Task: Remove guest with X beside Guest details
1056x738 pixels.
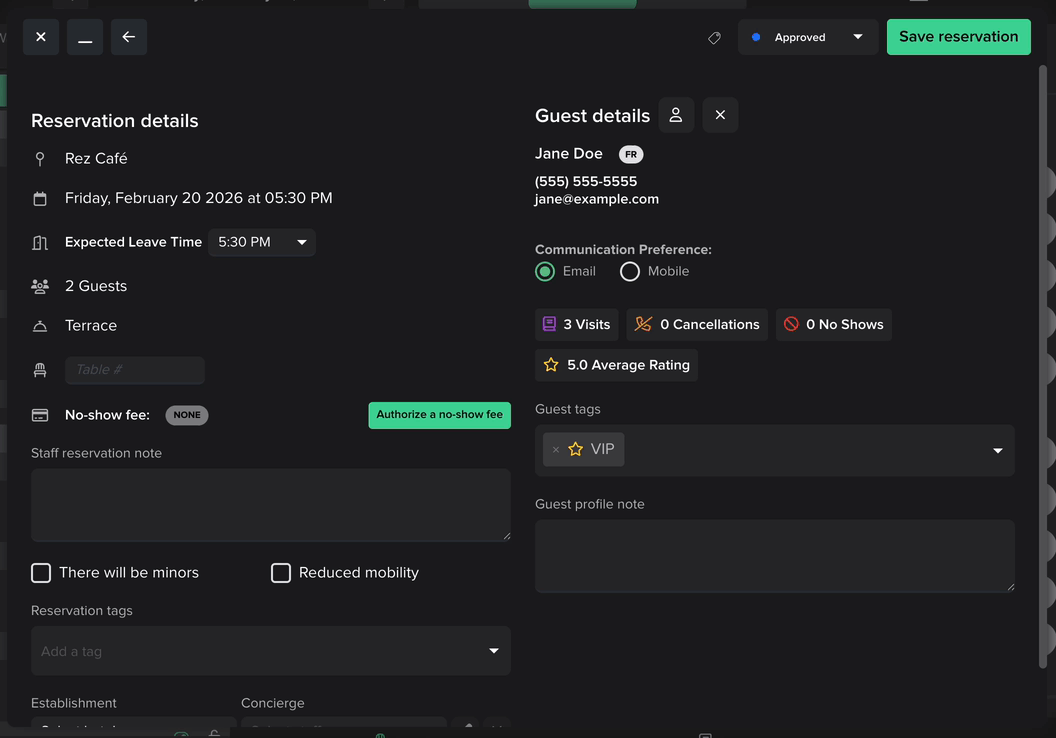Action: click(720, 115)
